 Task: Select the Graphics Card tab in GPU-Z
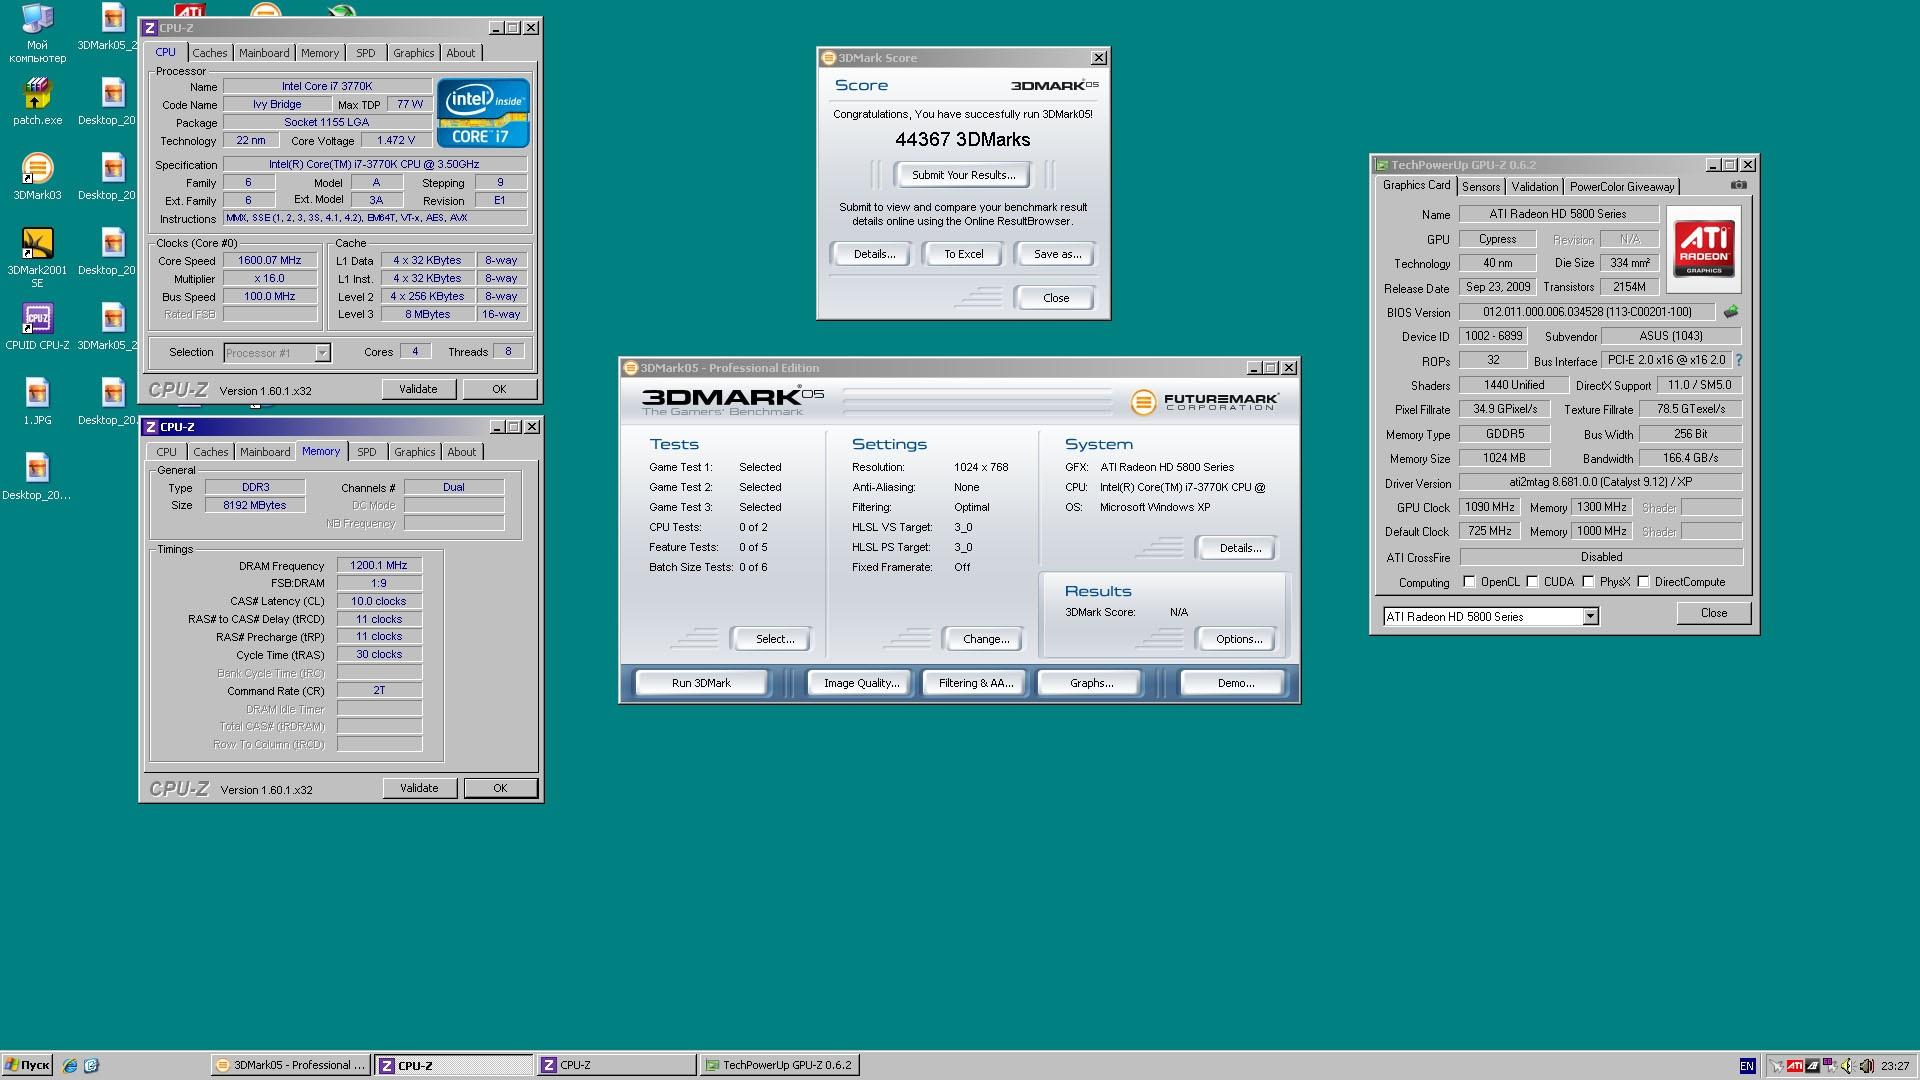1416,185
